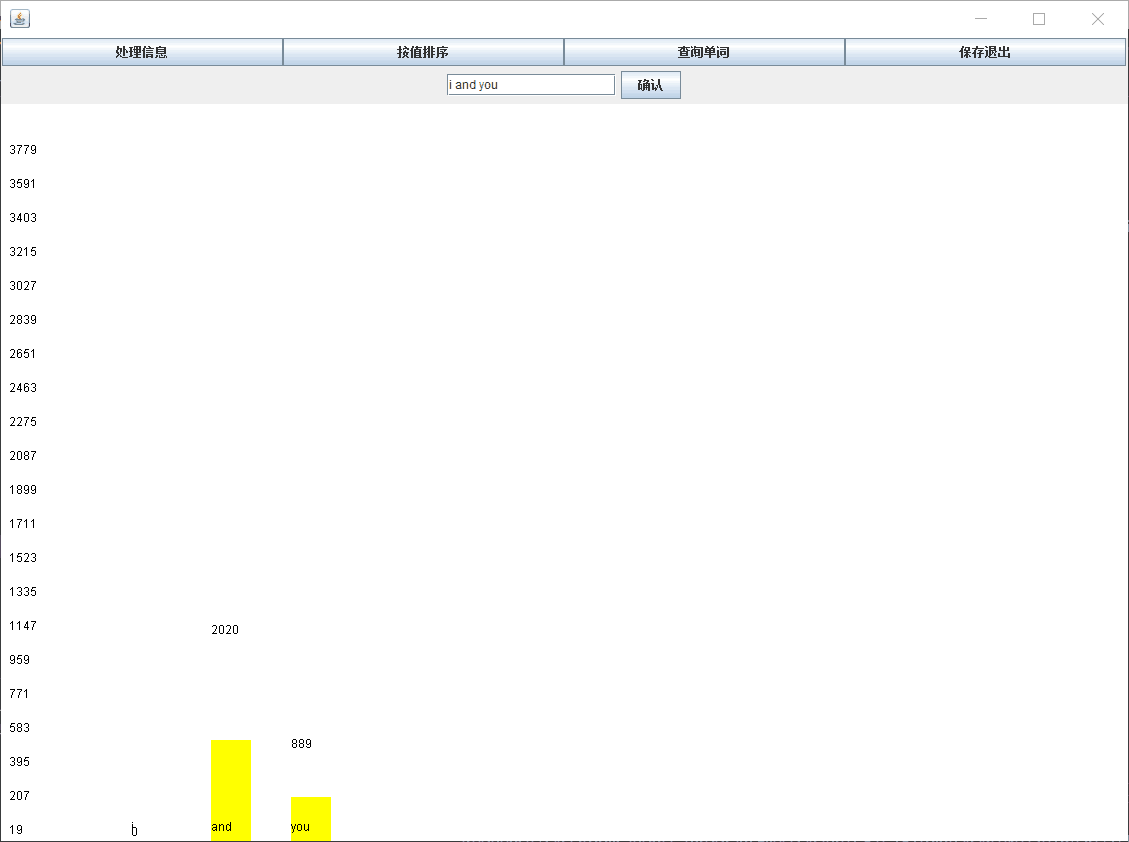The width and height of the screenshot is (1129, 842).
Task: Click the axis value 1147
Action: [x=23, y=626]
